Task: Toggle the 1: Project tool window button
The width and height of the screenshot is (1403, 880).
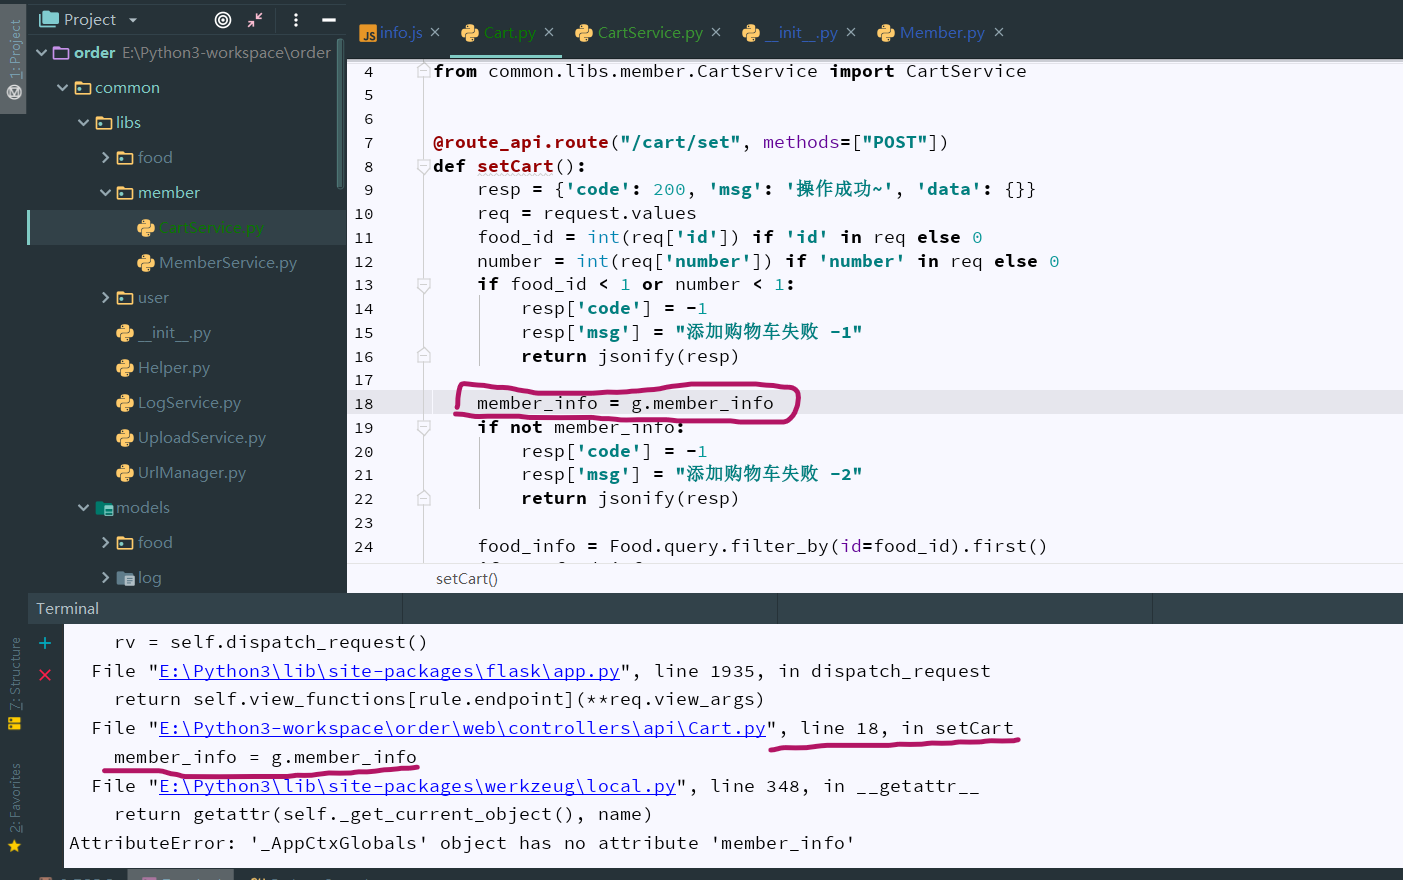Action: (14, 58)
